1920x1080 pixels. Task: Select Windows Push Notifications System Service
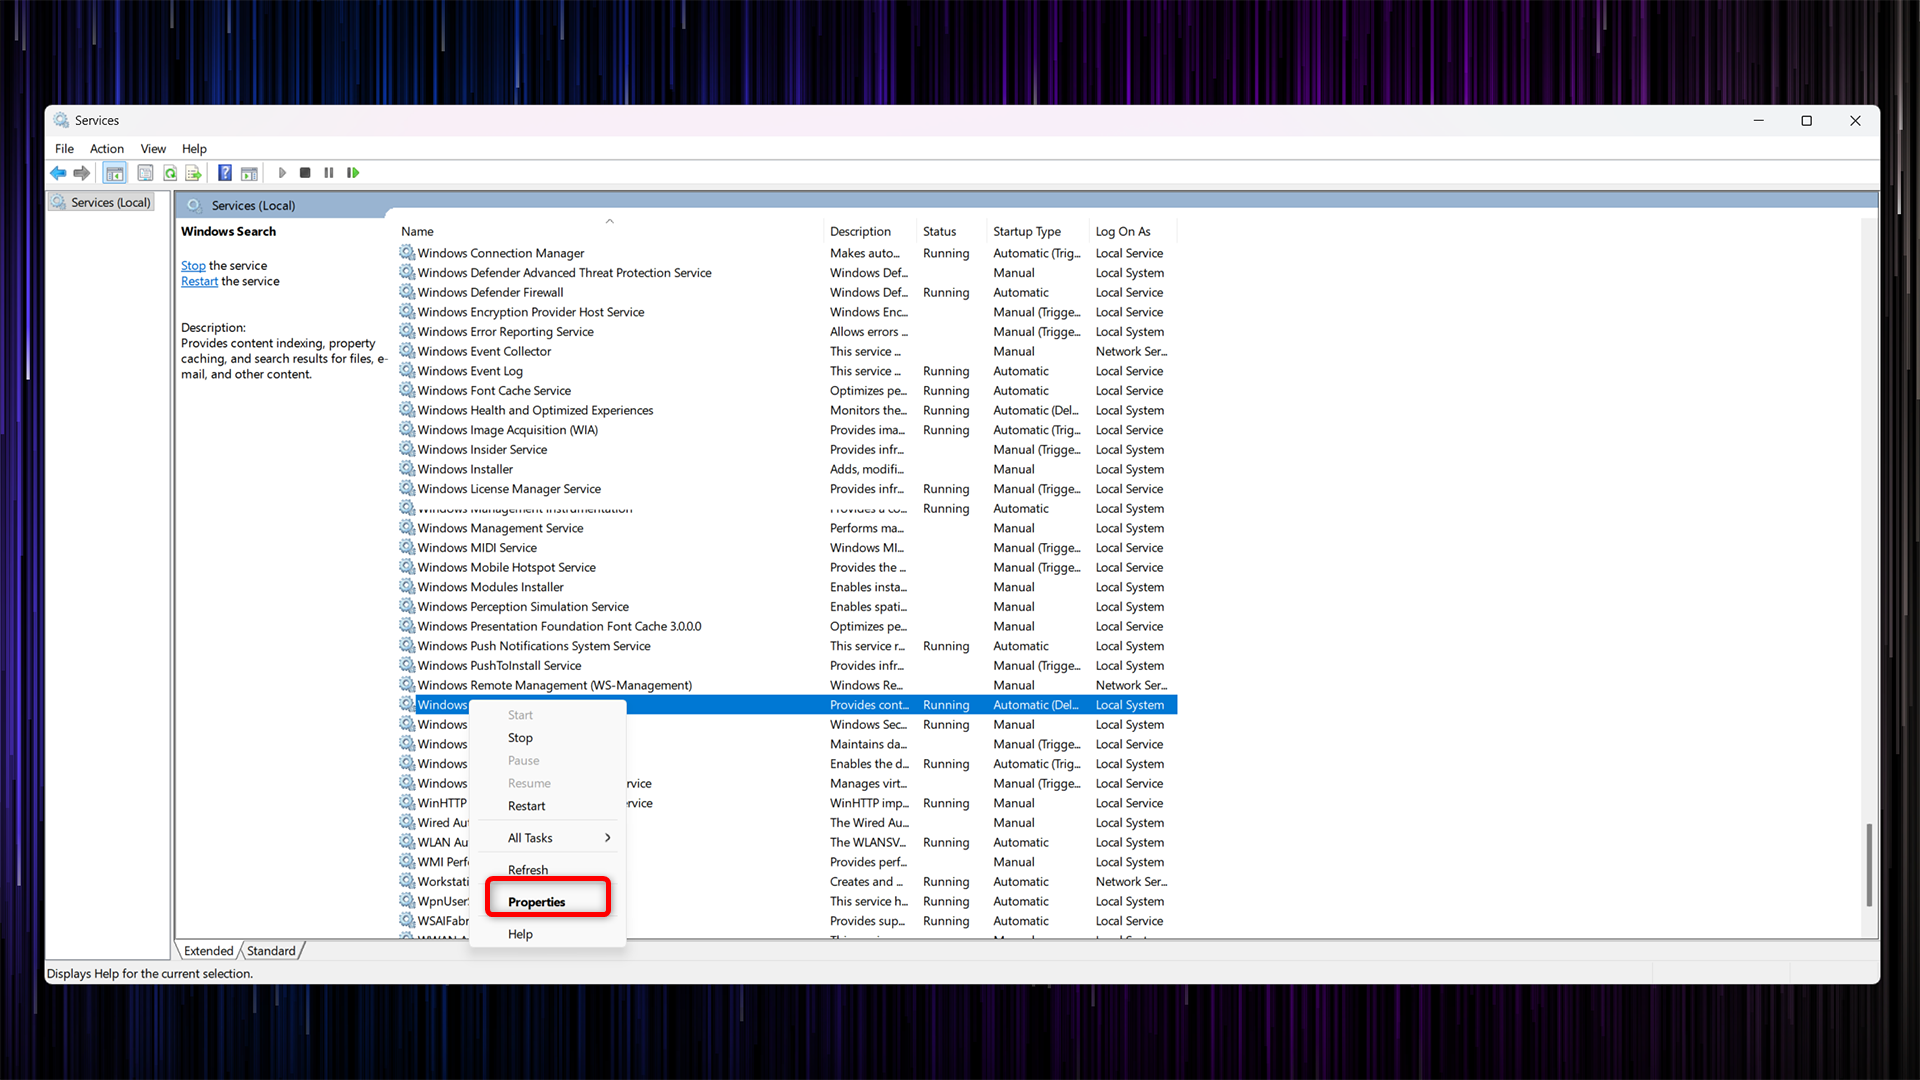pyautogui.click(x=787, y=646)
